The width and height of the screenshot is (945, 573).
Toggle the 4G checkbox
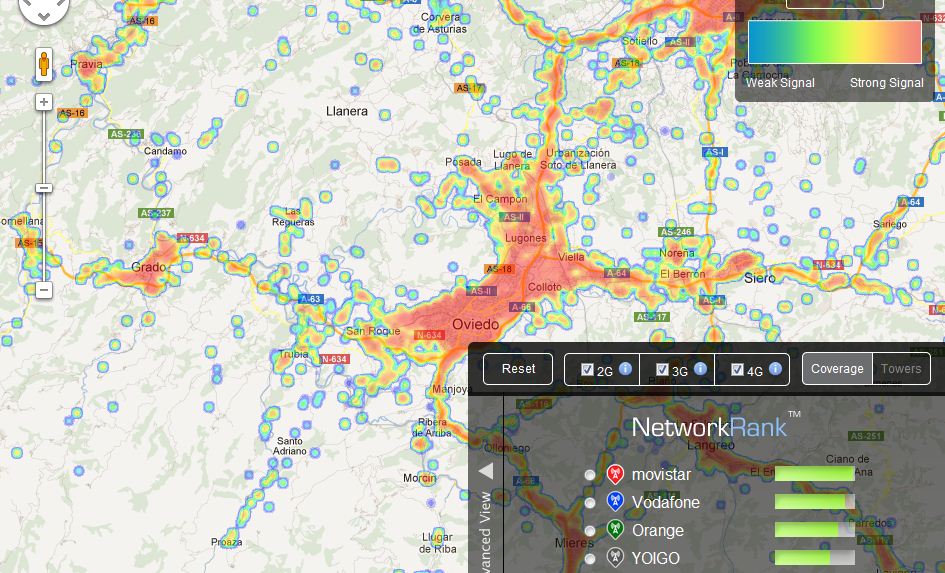(x=736, y=369)
